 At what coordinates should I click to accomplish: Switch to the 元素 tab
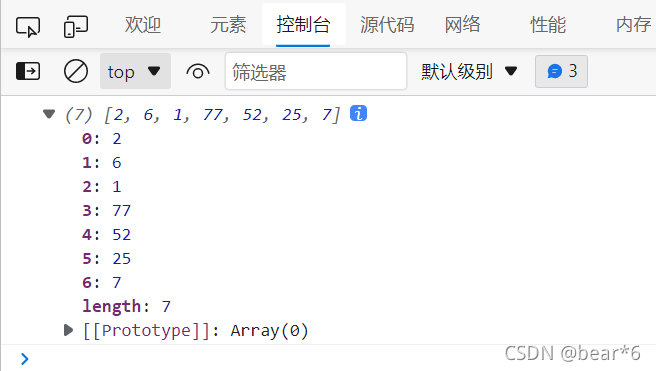(228, 25)
